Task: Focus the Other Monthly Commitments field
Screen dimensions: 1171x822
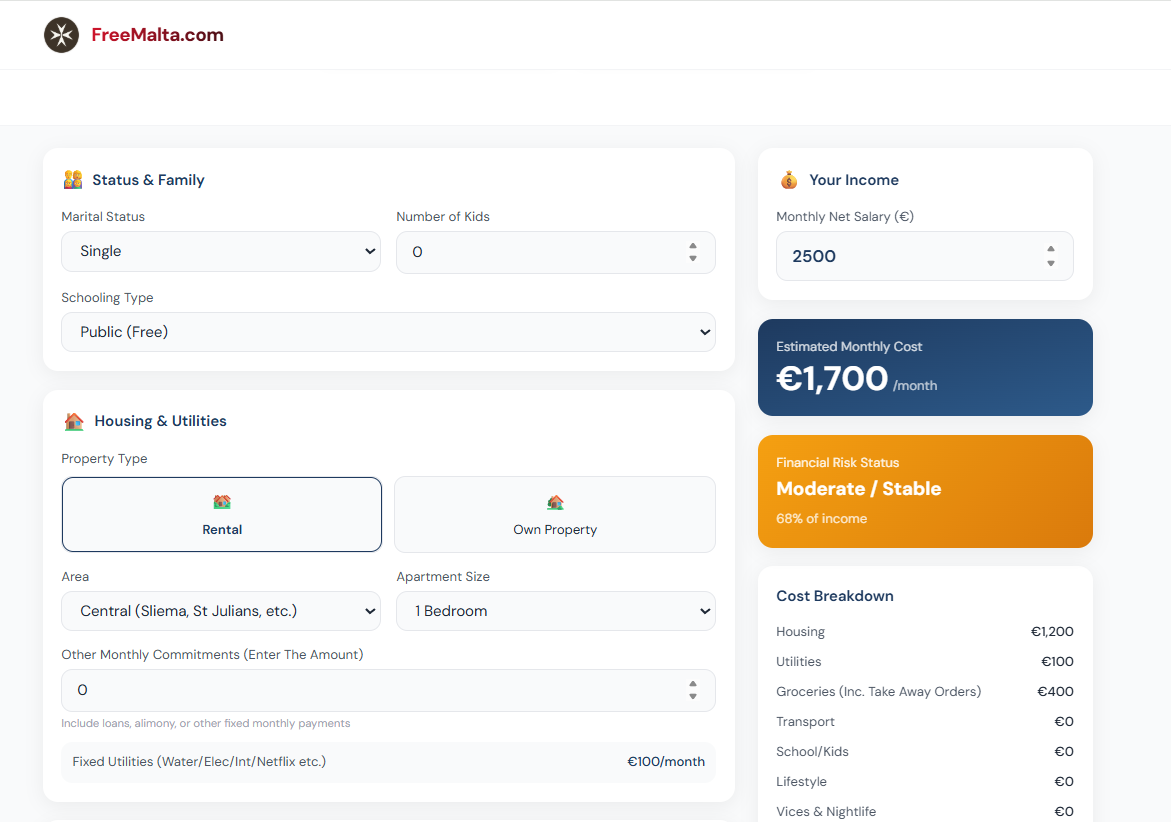Action: [x=370, y=690]
